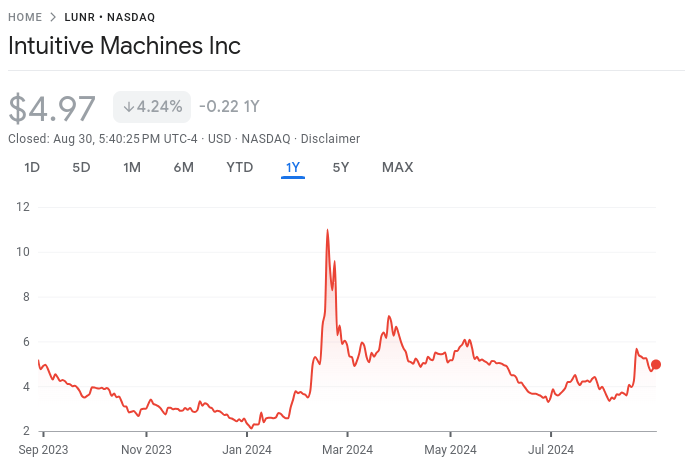Screen dimensions: 685x468
Task: Select the 1Y time range tab
Action: click(x=293, y=167)
